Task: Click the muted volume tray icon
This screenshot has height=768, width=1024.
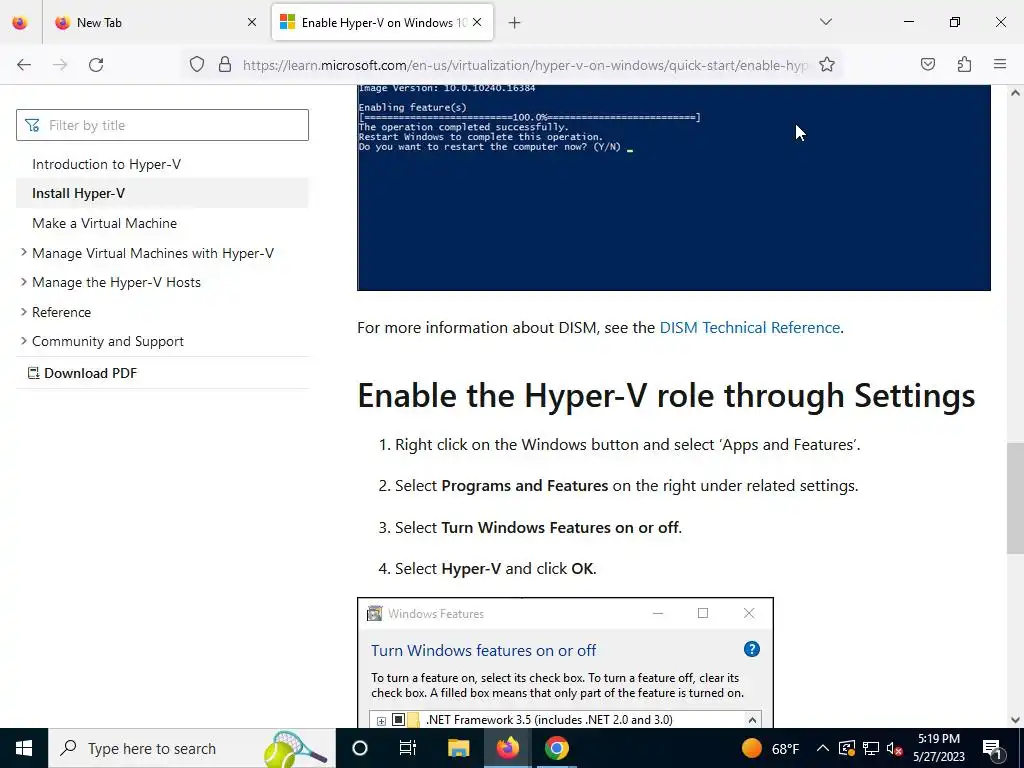Action: click(894, 748)
